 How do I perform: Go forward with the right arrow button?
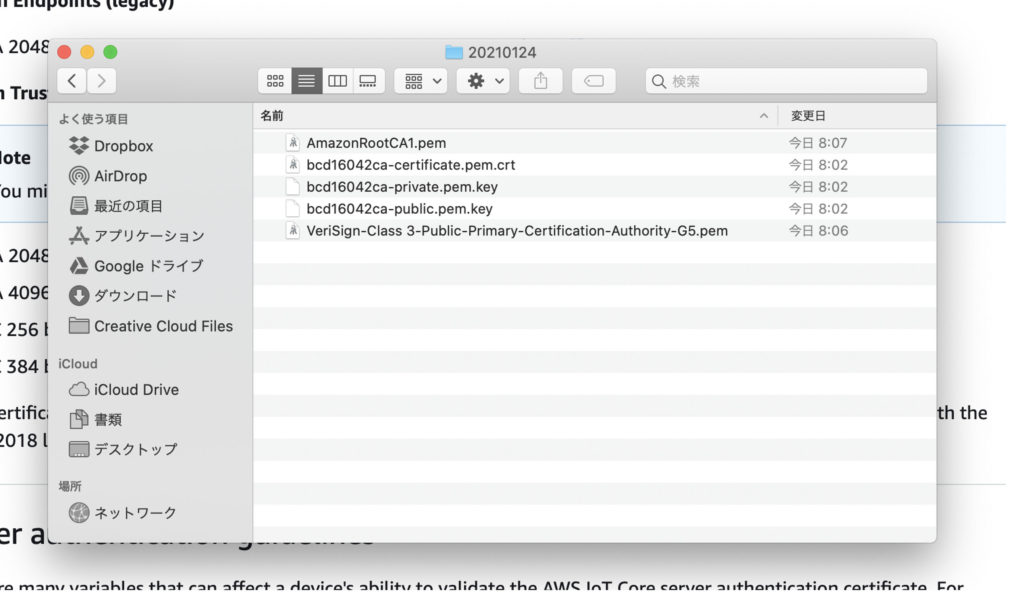click(x=101, y=81)
